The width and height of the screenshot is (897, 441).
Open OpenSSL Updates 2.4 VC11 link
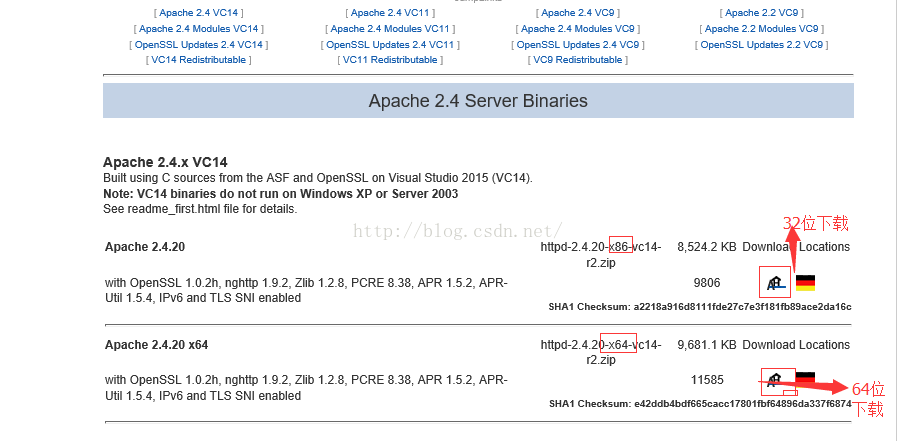tap(390, 45)
